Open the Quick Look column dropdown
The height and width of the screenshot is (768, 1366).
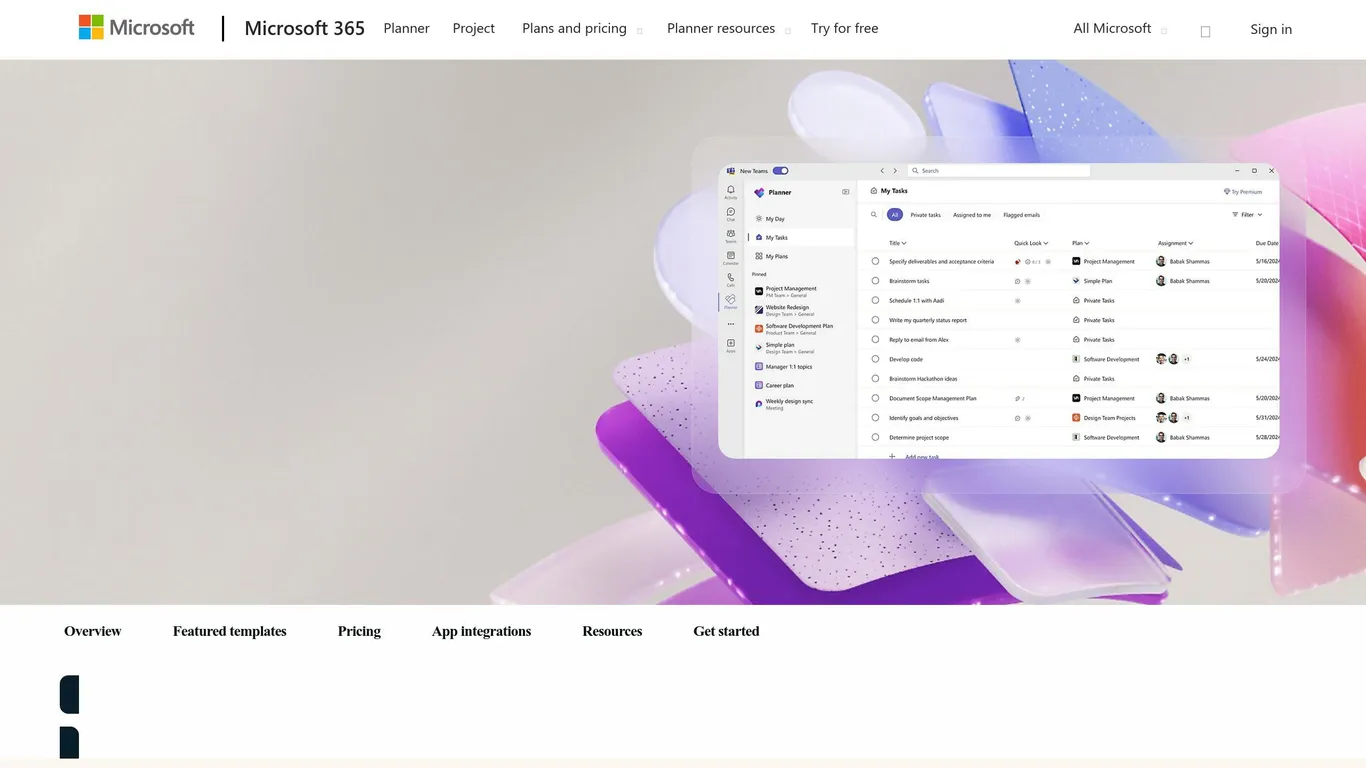pos(1031,243)
